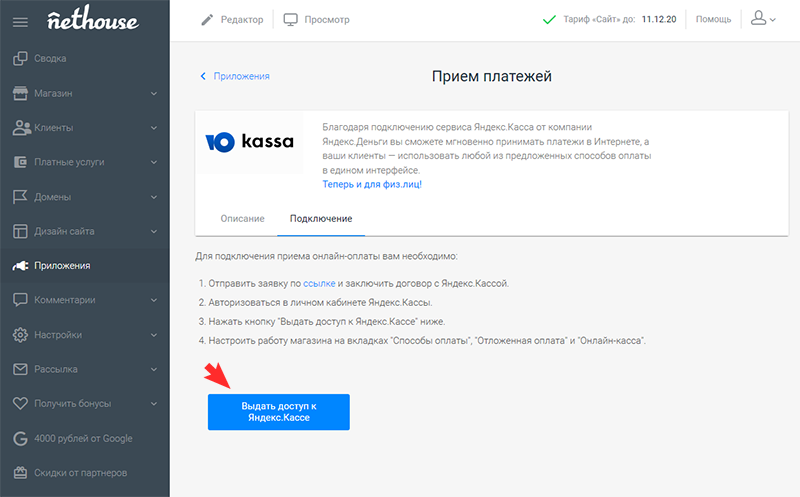Screen dimensions: 800x497
Task: Expand the Настройки submenu chevron
Action: point(154,335)
